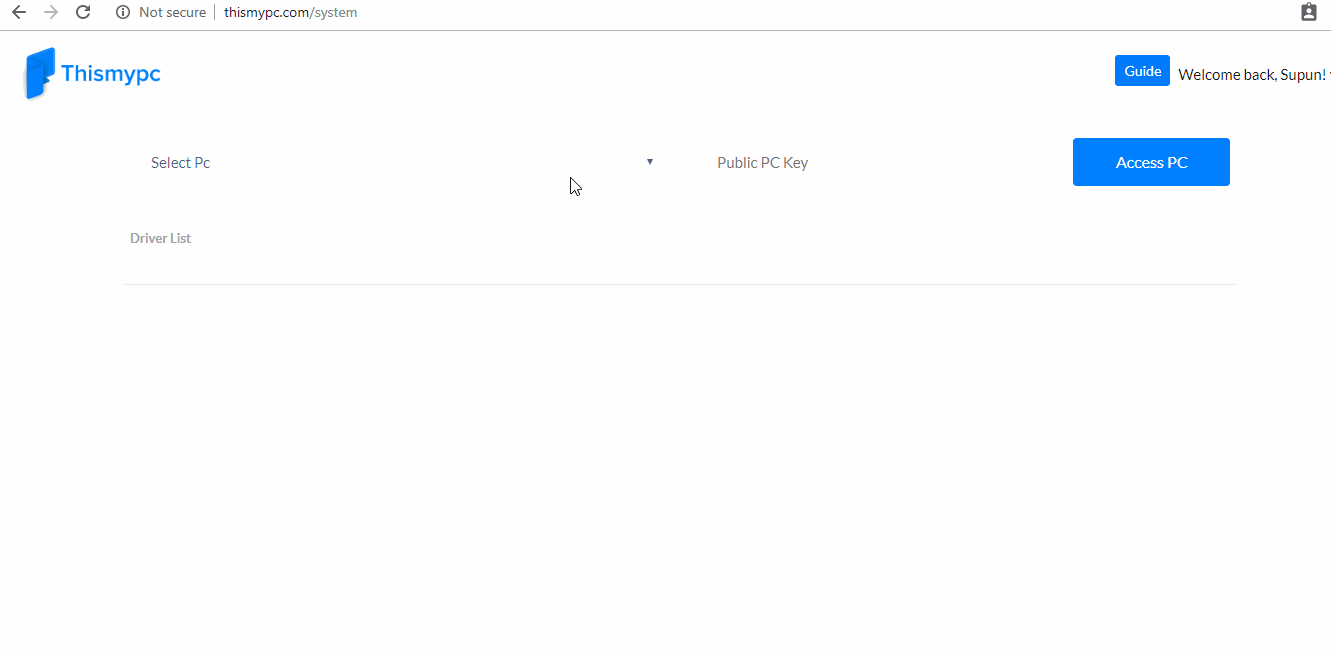Image resolution: width=1331 pixels, height=652 pixels.
Task: Click the Welcome back, Supun! greeting text
Action: [x=1251, y=74]
